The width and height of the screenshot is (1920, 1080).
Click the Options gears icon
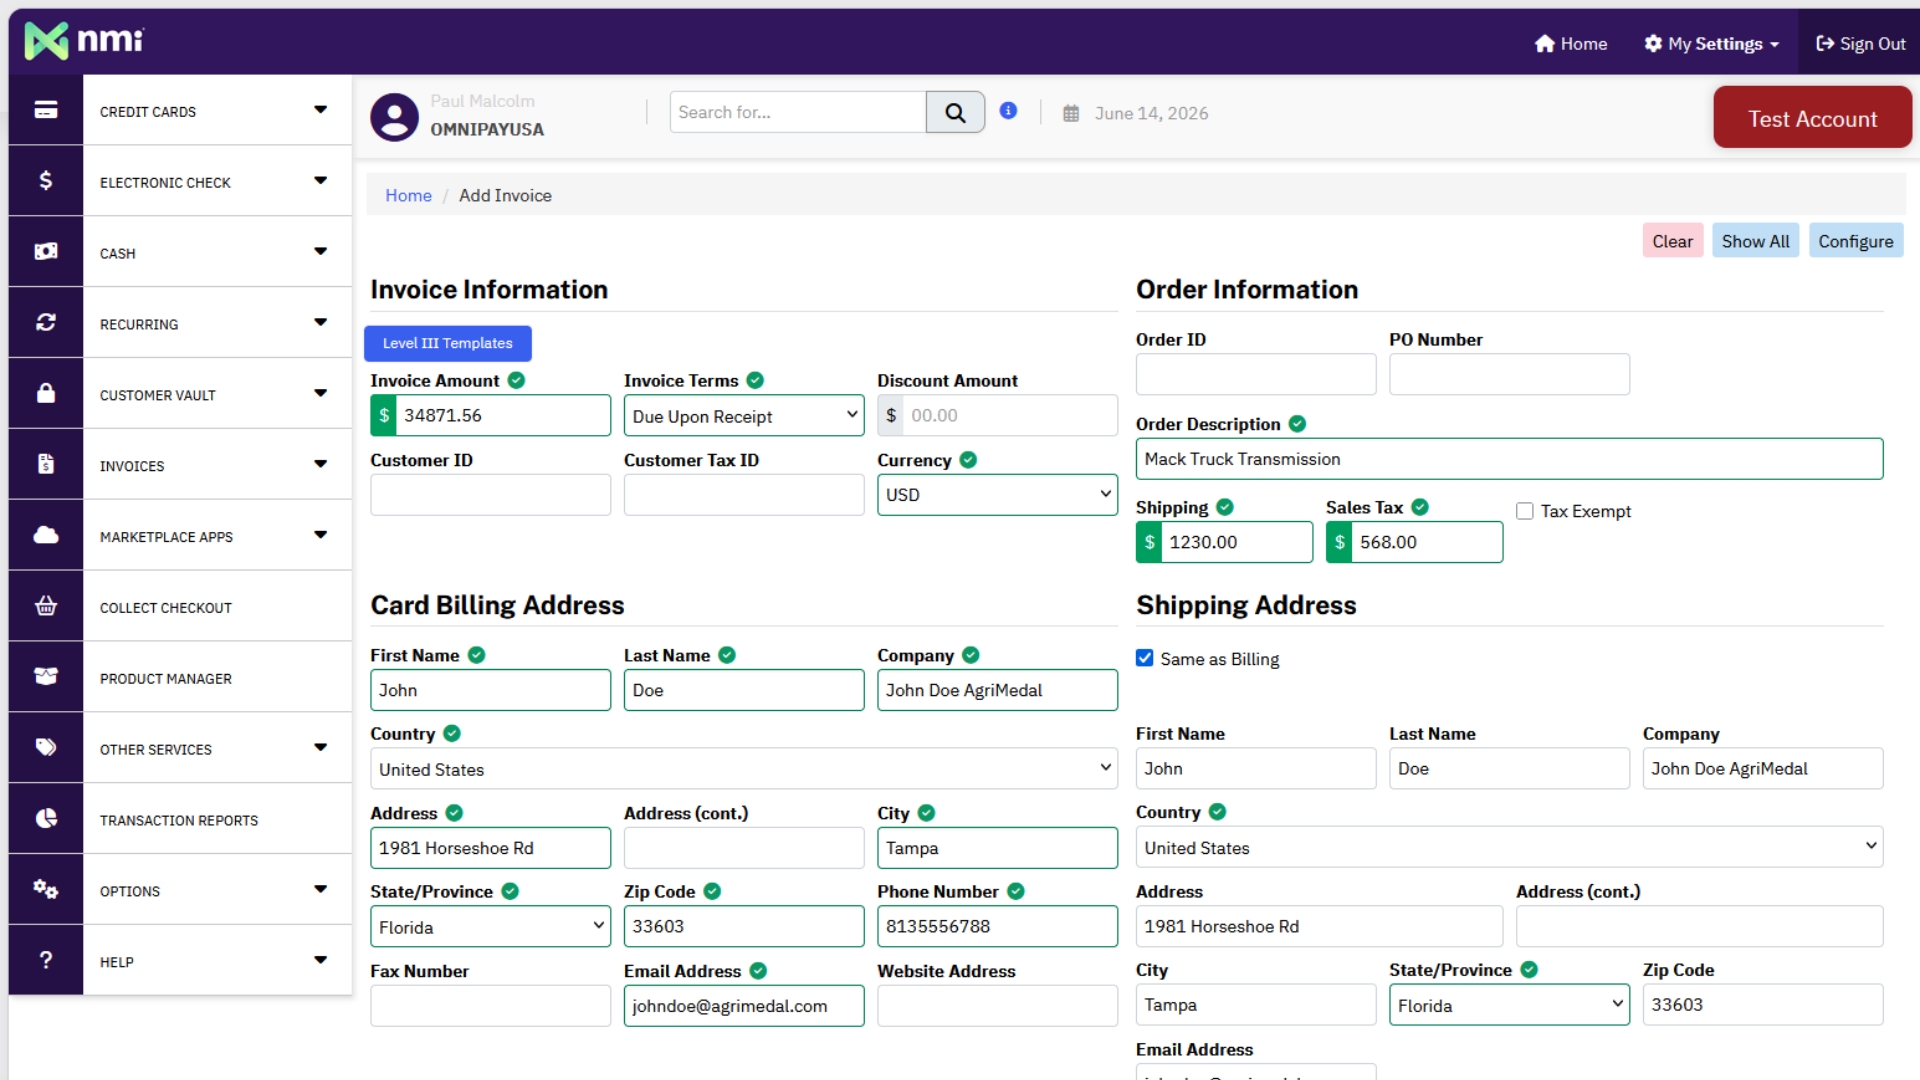click(46, 889)
